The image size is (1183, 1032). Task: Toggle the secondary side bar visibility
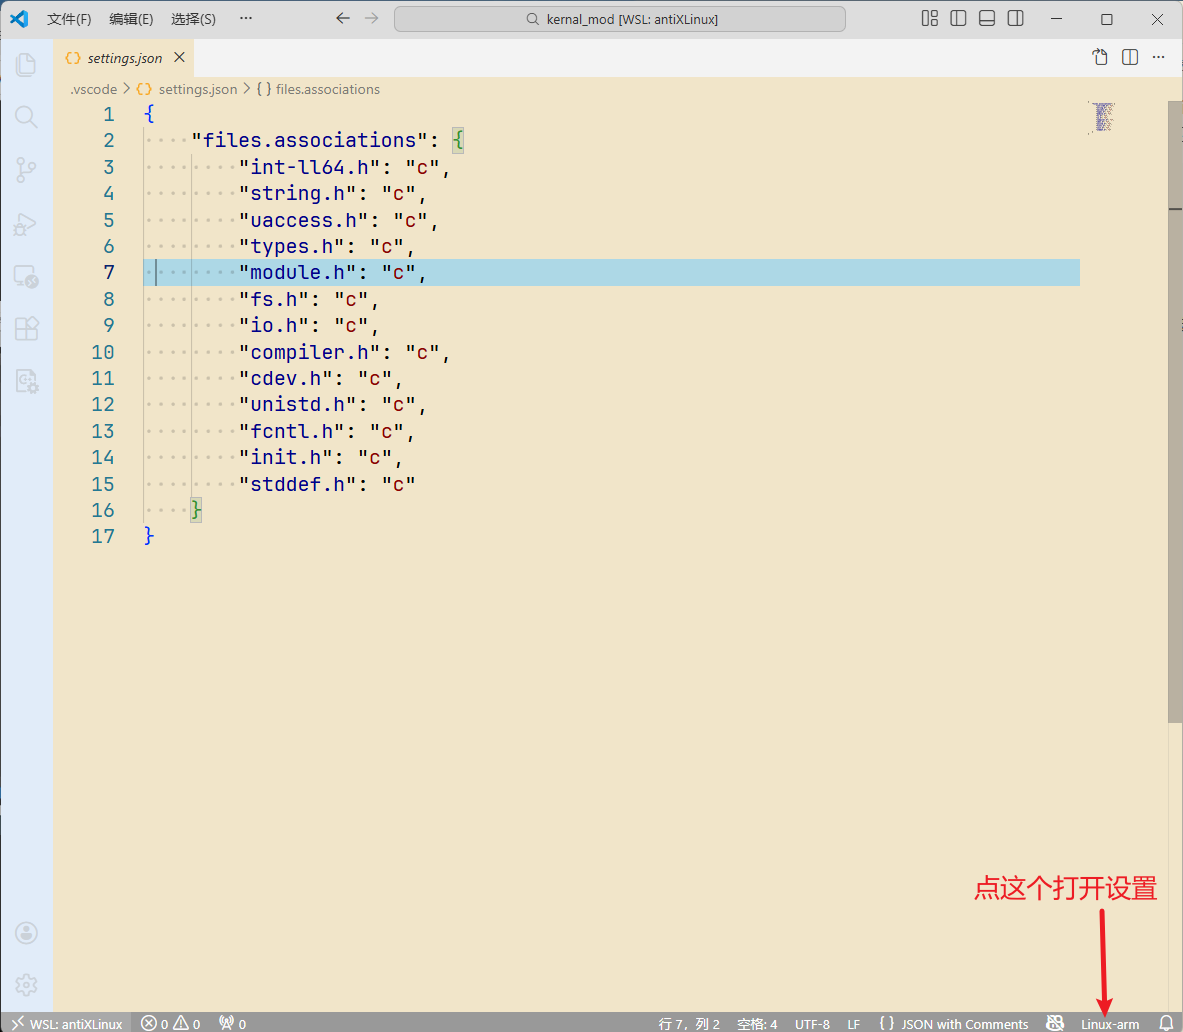point(1015,19)
